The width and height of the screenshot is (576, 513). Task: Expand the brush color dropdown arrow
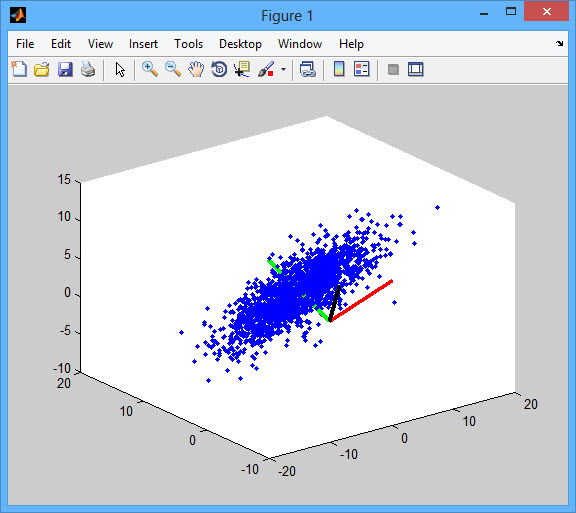[283, 69]
